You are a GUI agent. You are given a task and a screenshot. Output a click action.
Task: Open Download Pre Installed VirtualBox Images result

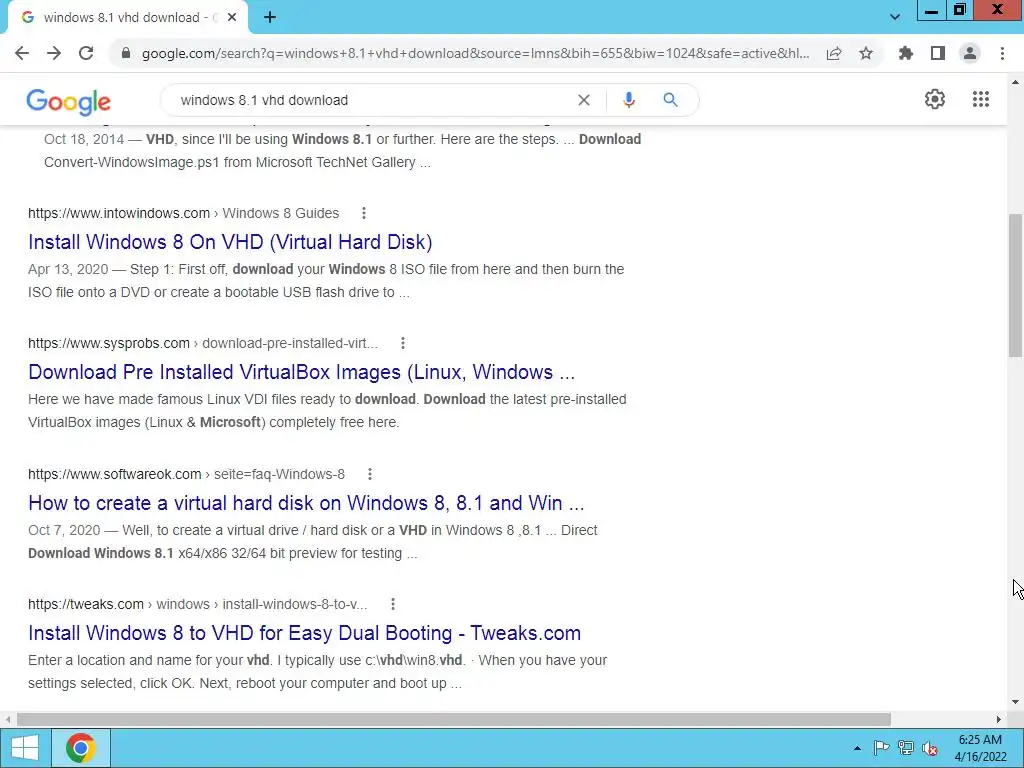pyautogui.click(x=302, y=372)
